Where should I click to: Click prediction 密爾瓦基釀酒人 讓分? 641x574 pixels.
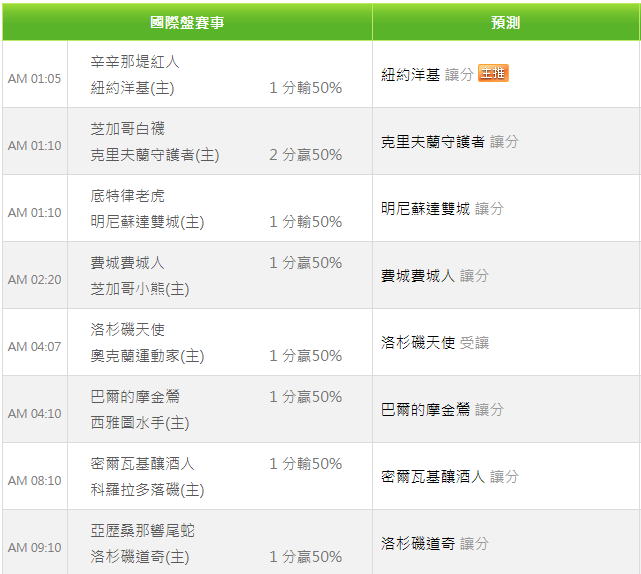(450, 477)
